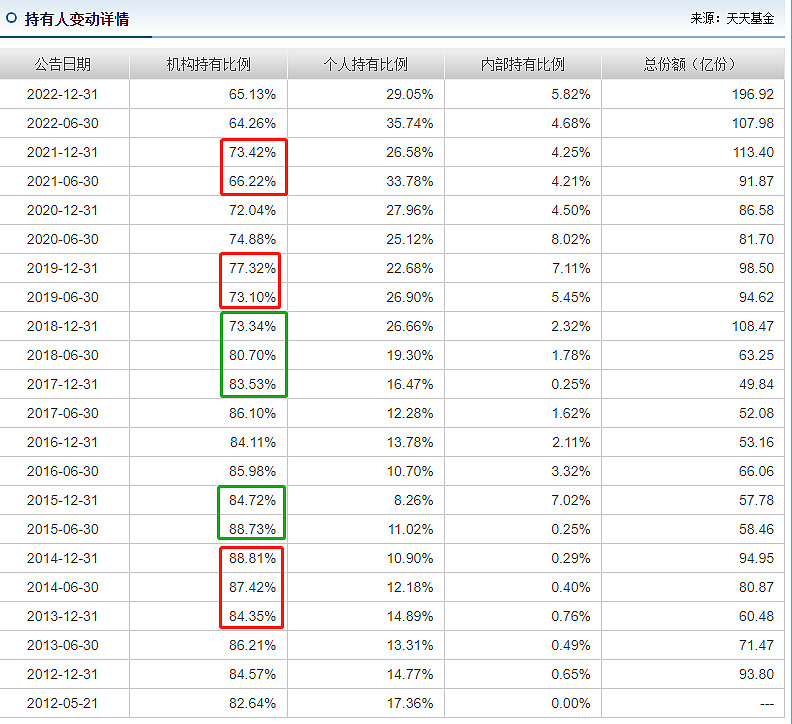Click individual ratio 8.26%

(414, 500)
